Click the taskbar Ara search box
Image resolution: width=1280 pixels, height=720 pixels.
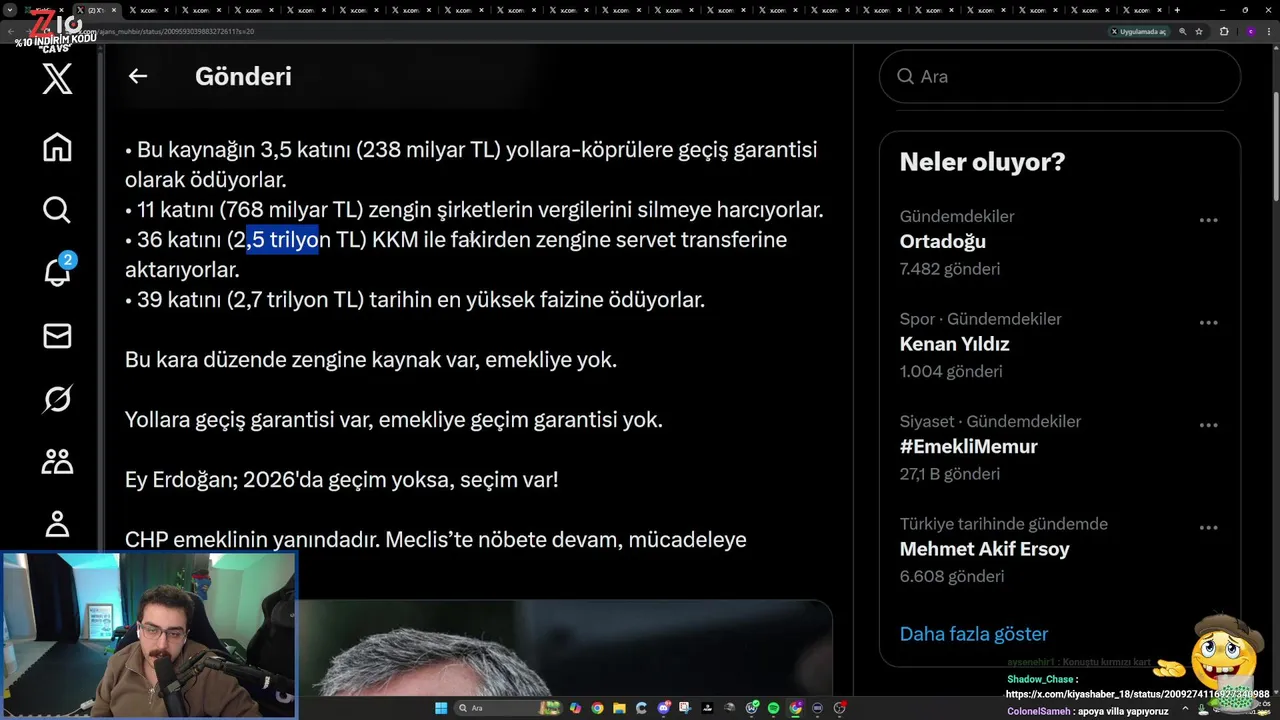click(508, 708)
